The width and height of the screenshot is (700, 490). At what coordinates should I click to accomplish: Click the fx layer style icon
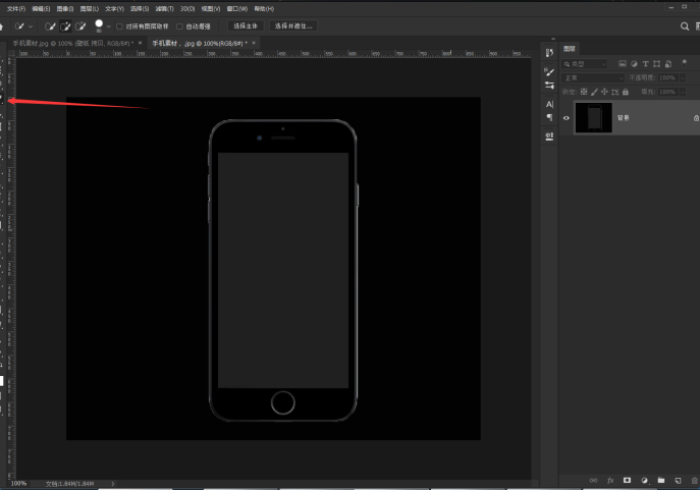pos(609,480)
